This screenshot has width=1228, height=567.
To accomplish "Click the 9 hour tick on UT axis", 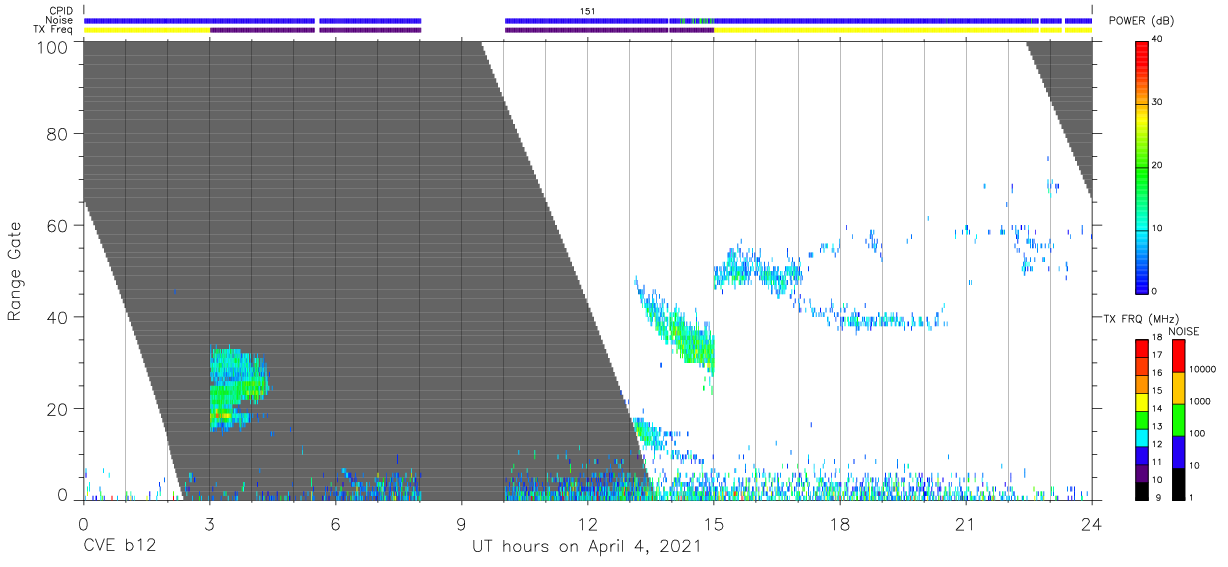I will [461, 523].
